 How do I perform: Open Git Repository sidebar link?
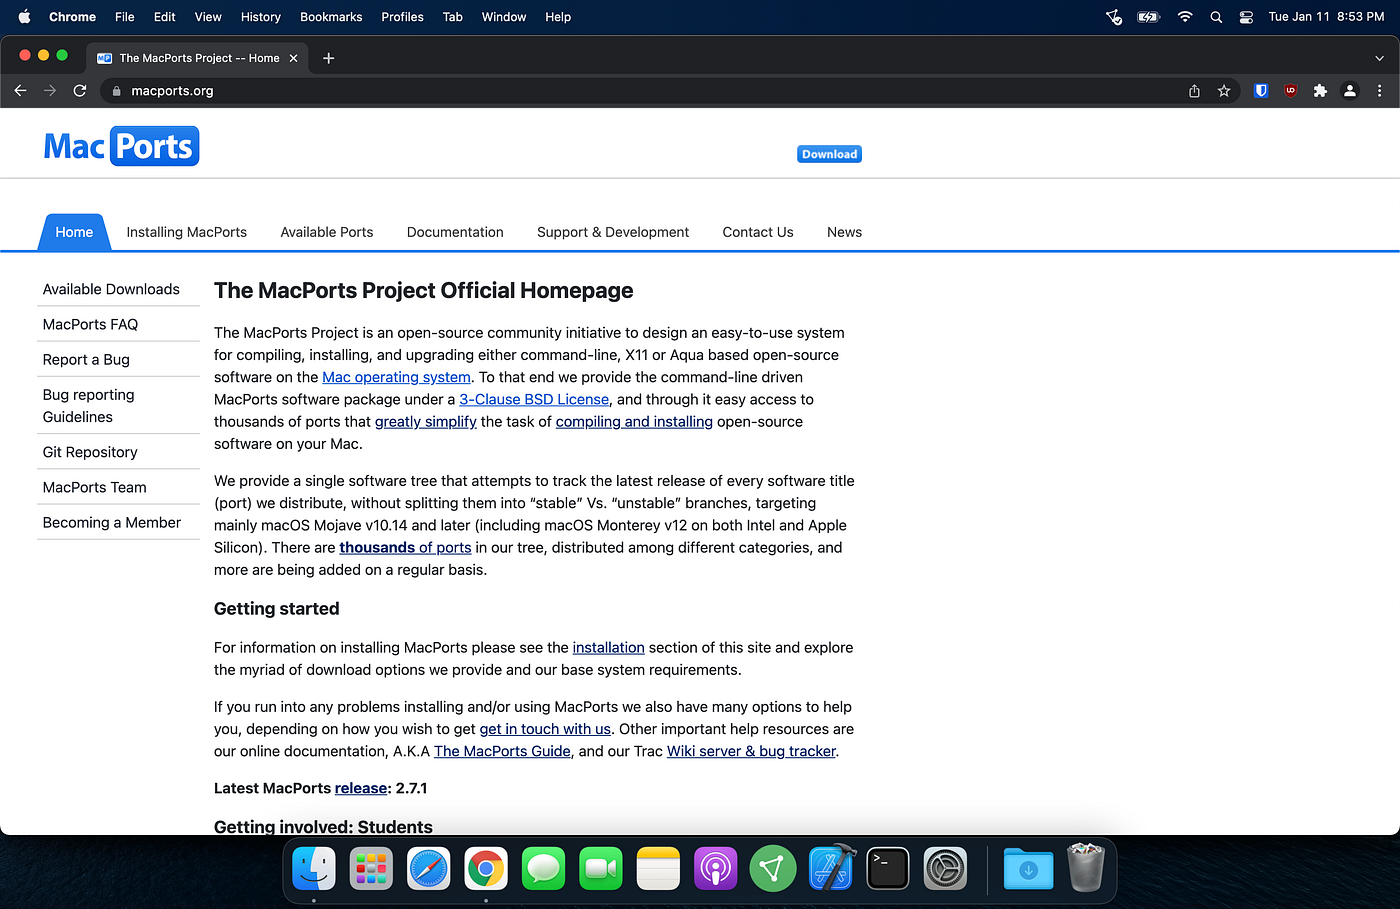tap(90, 452)
